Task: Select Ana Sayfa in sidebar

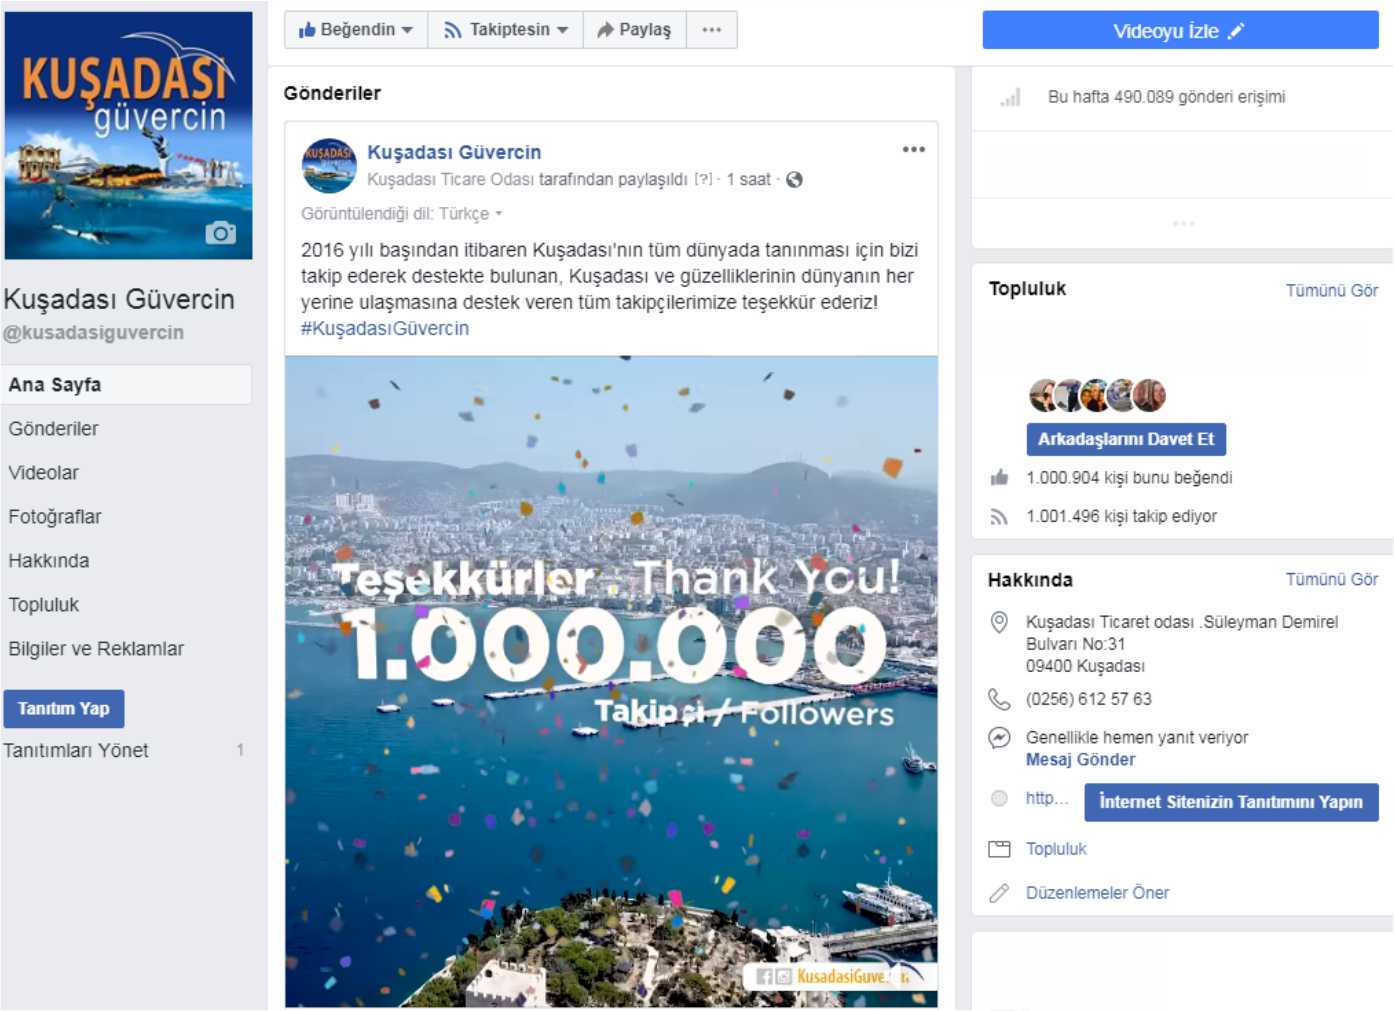Action: click(126, 385)
